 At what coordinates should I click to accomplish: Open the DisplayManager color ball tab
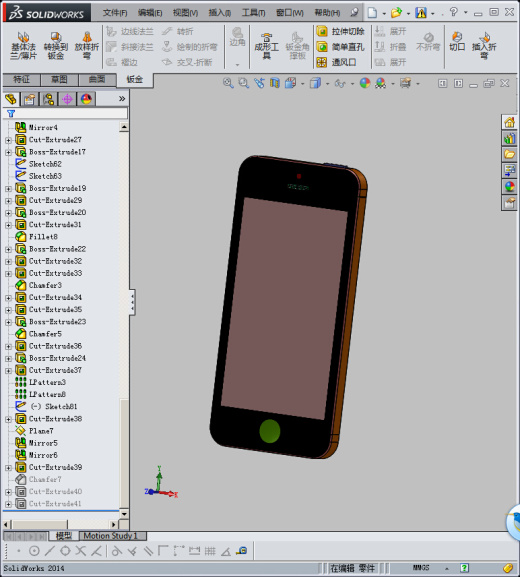pyautogui.click(x=86, y=99)
